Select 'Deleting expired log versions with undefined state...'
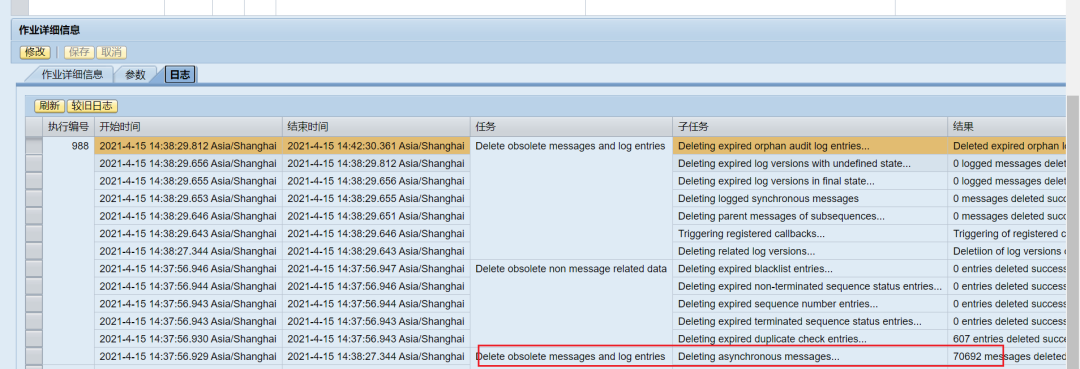The width and height of the screenshot is (1080, 369). tap(810, 163)
